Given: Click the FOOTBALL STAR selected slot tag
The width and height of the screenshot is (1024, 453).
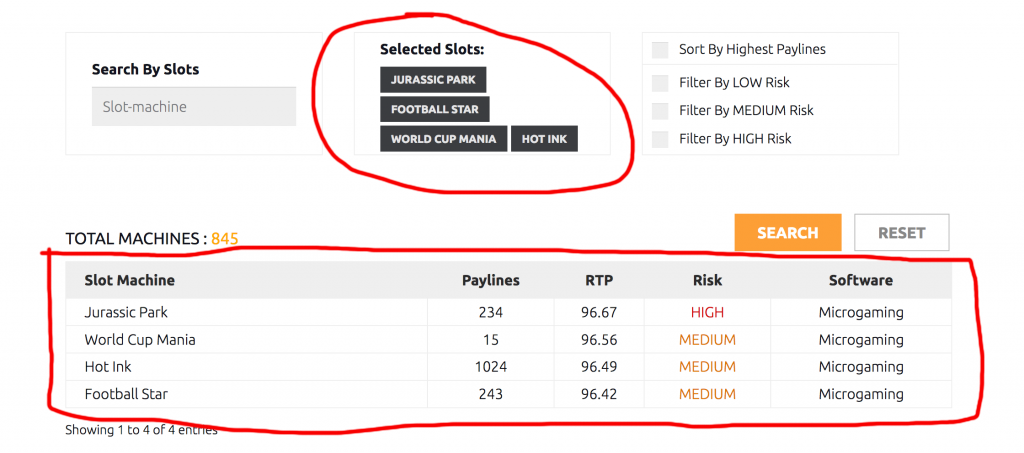Looking at the screenshot, I should point(434,109).
